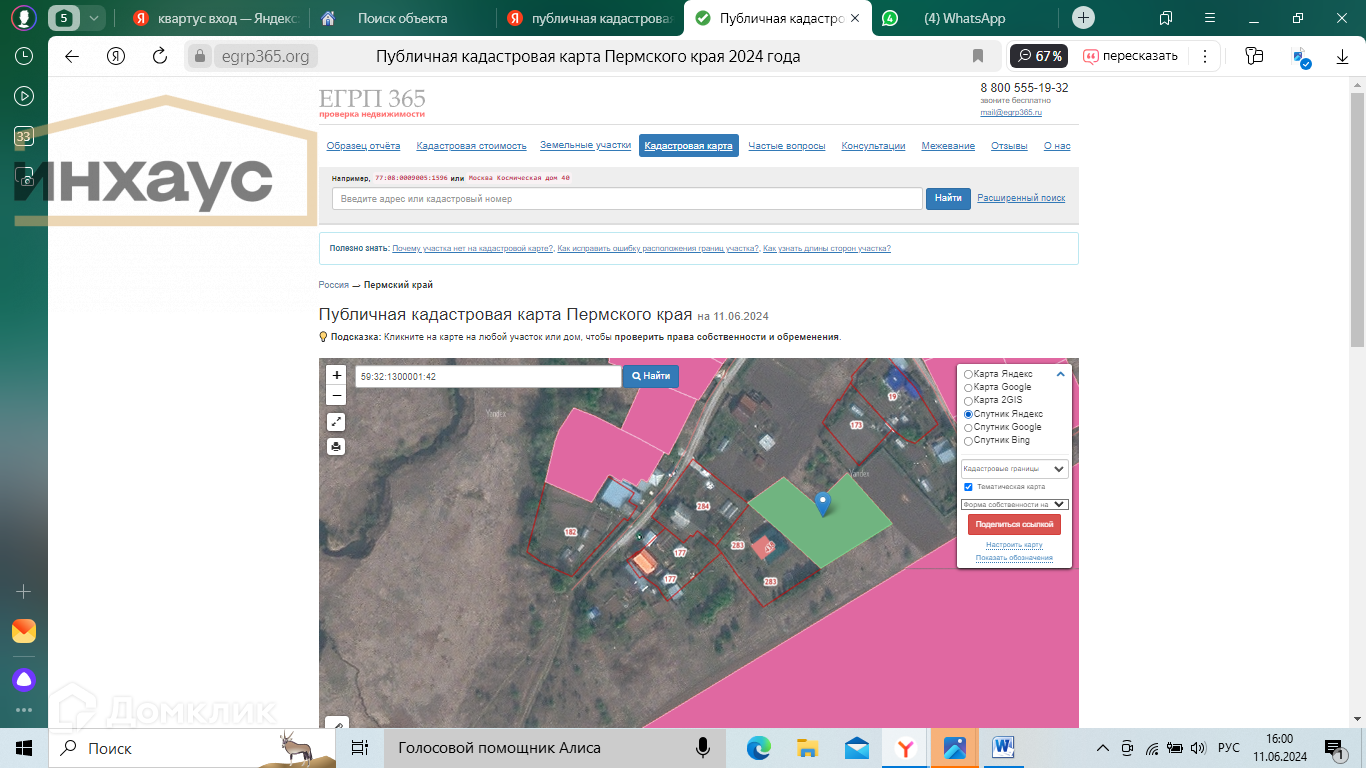Screen dimensions: 1366x768
Task: Launch Microsoft Edge from the taskbar
Action: pos(759,748)
